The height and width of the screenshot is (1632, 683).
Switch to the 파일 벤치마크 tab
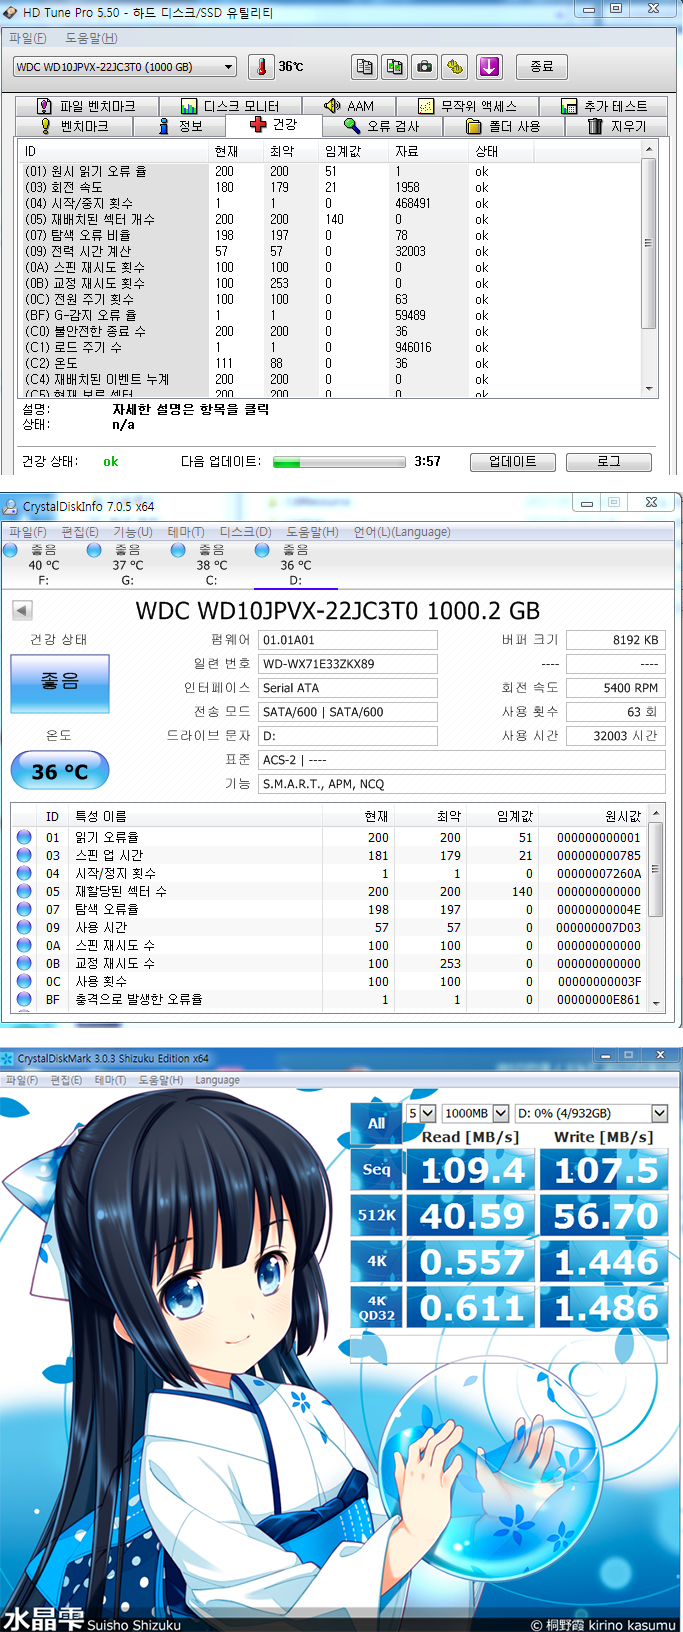88,106
